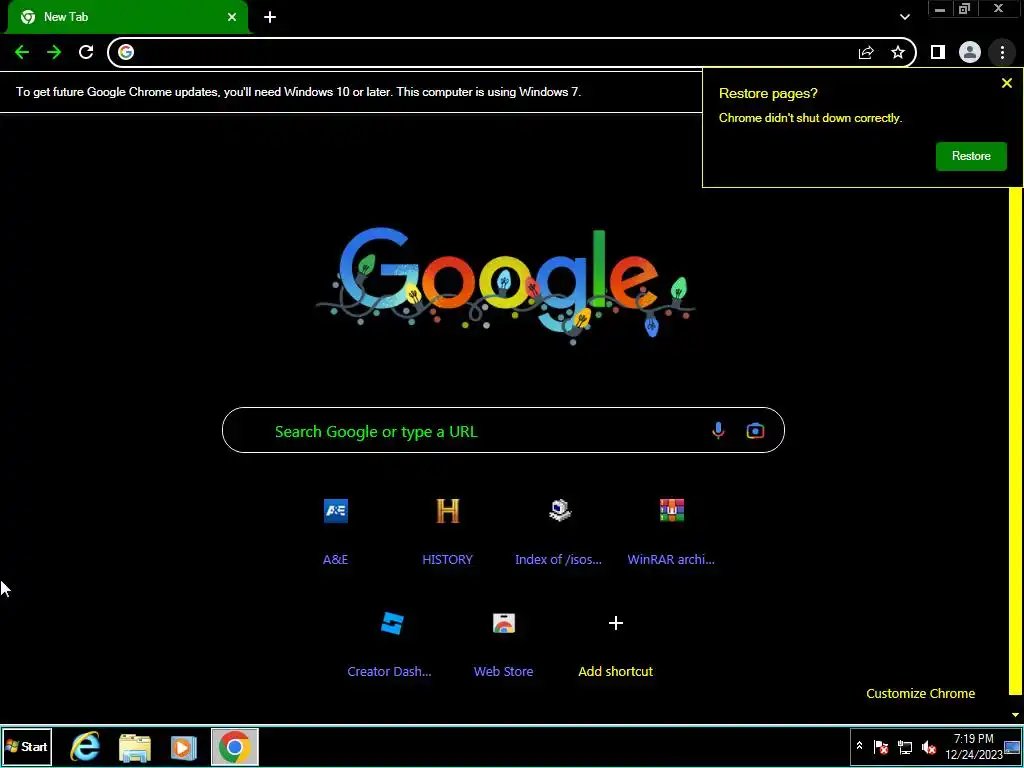This screenshot has height=768, width=1024.
Task: Click the yellow vertical scrollbar
Action: [1016, 441]
